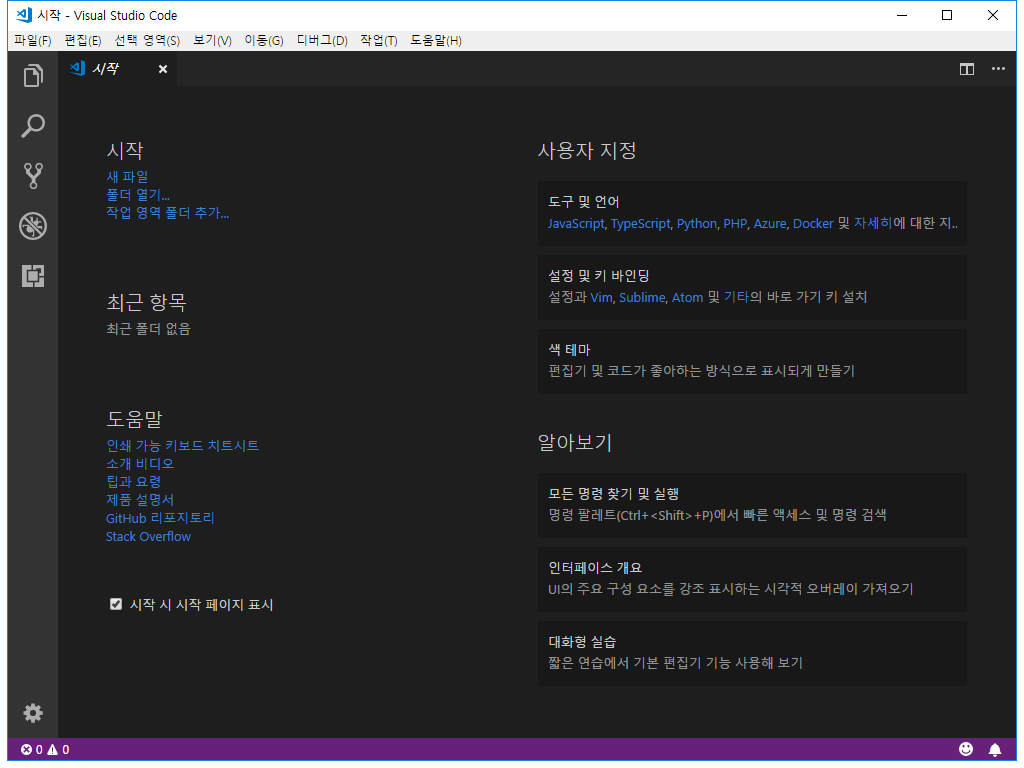
Task: Open the 팁과 요령 link
Action: click(133, 481)
